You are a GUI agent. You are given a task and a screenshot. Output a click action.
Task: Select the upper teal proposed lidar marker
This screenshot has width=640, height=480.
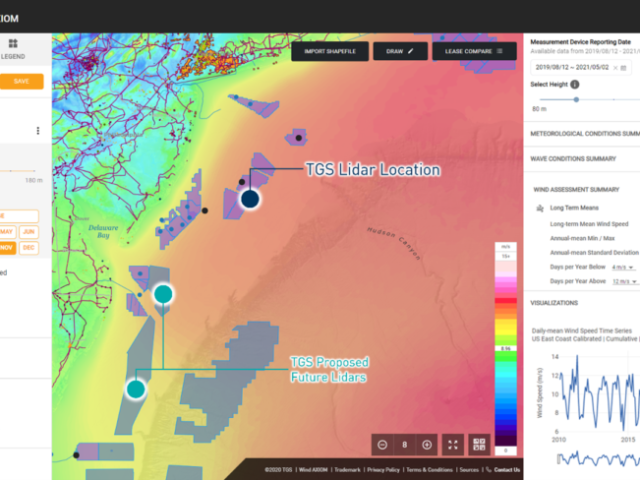pyautogui.click(x=163, y=294)
